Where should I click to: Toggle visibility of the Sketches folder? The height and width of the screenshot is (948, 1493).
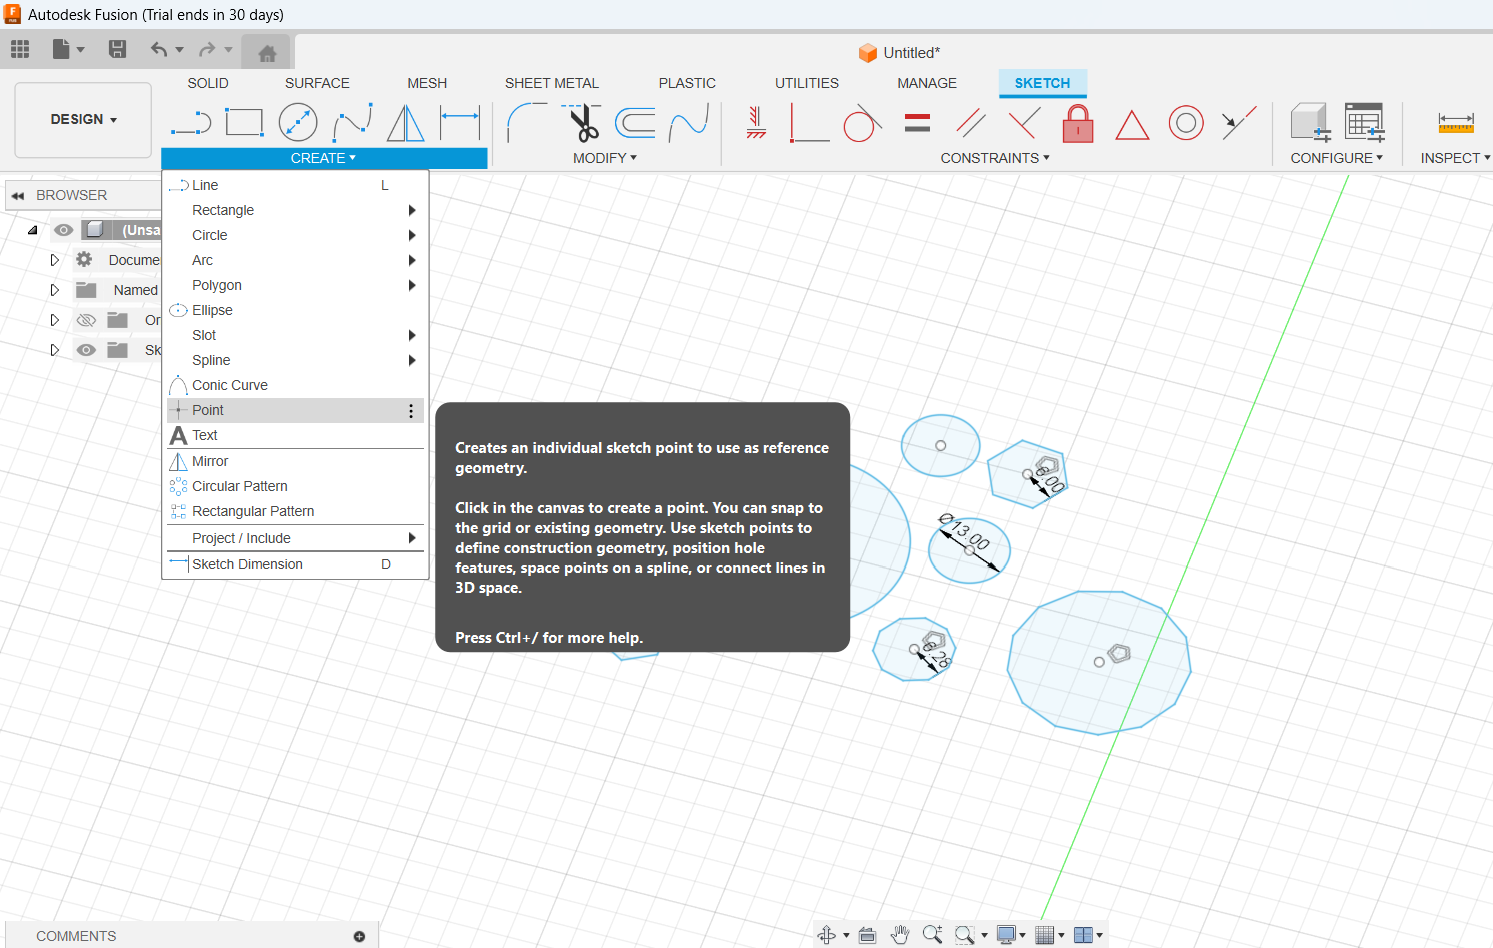tap(87, 350)
